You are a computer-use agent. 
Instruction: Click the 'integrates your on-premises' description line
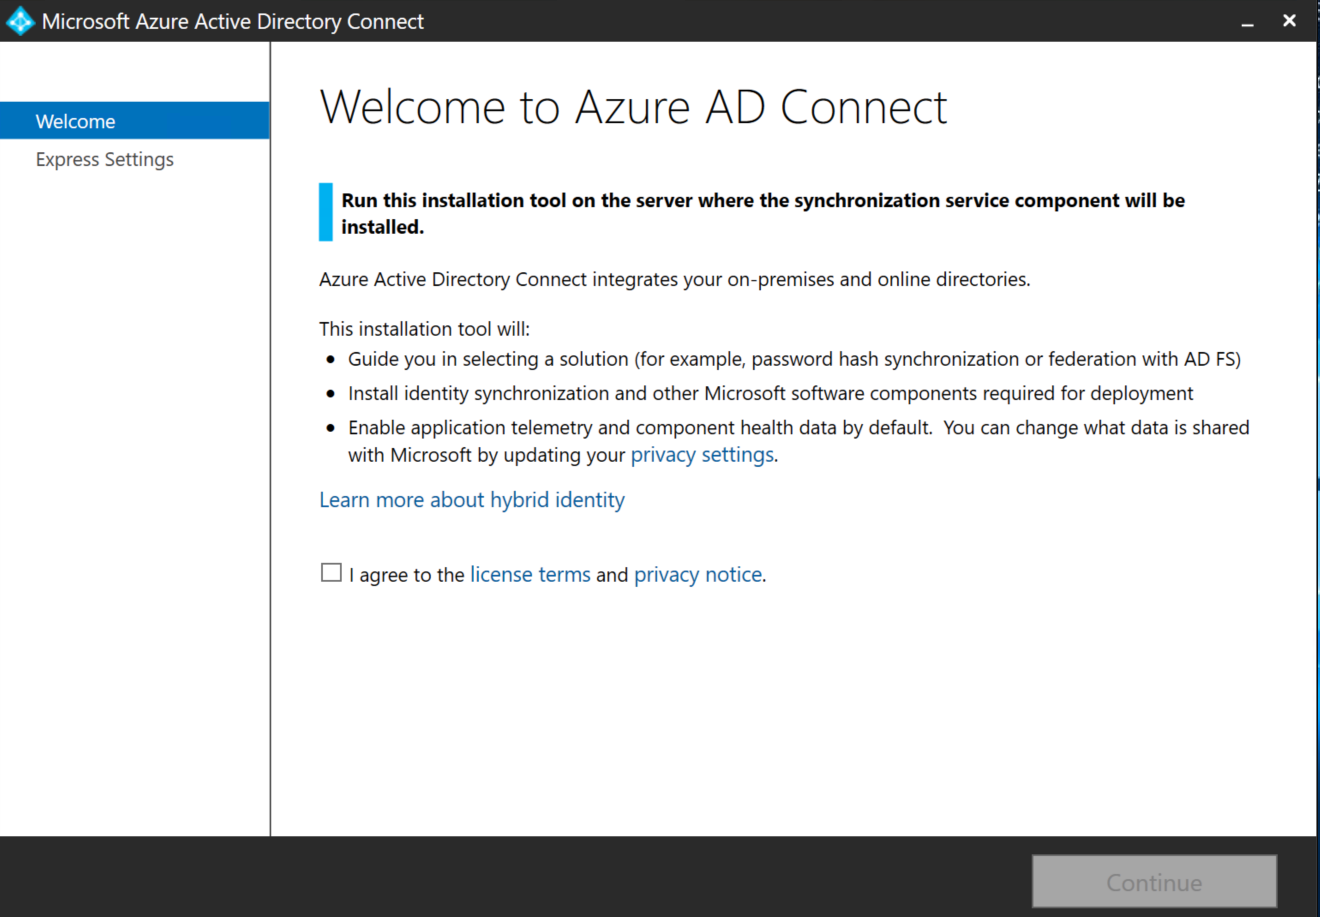(674, 279)
